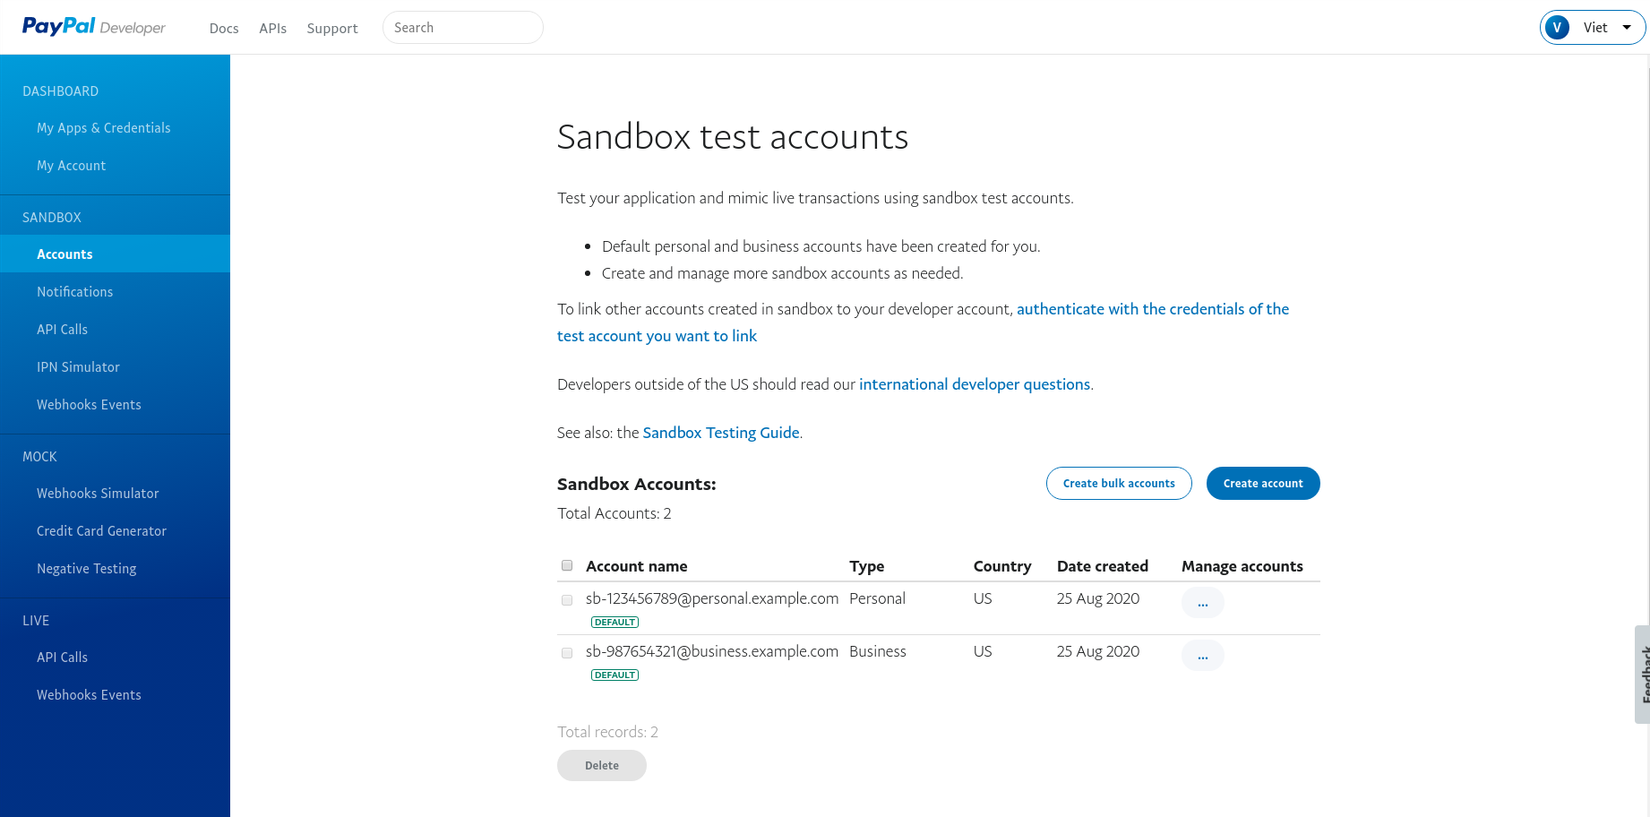The height and width of the screenshot is (817, 1650).
Task: Click the PayPal Developer logo
Action: pos(94,27)
